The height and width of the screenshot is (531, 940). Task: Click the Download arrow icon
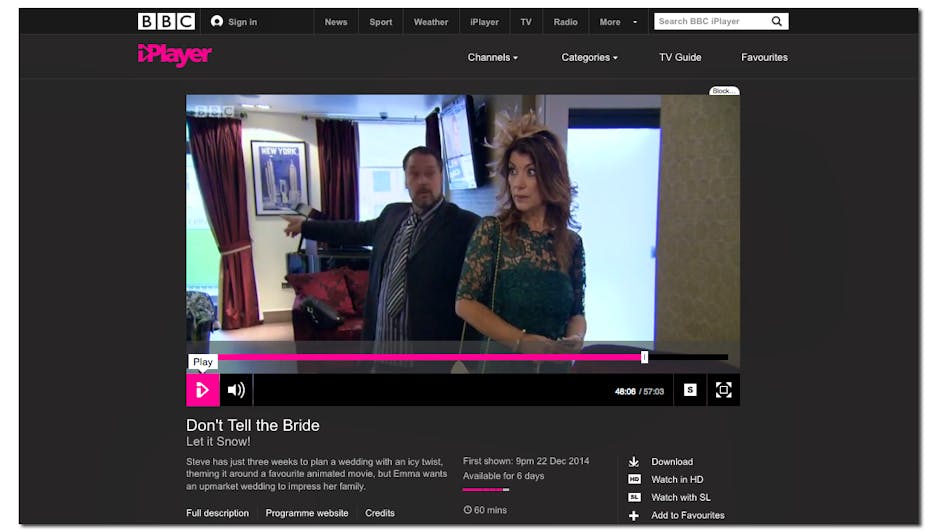pos(634,462)
